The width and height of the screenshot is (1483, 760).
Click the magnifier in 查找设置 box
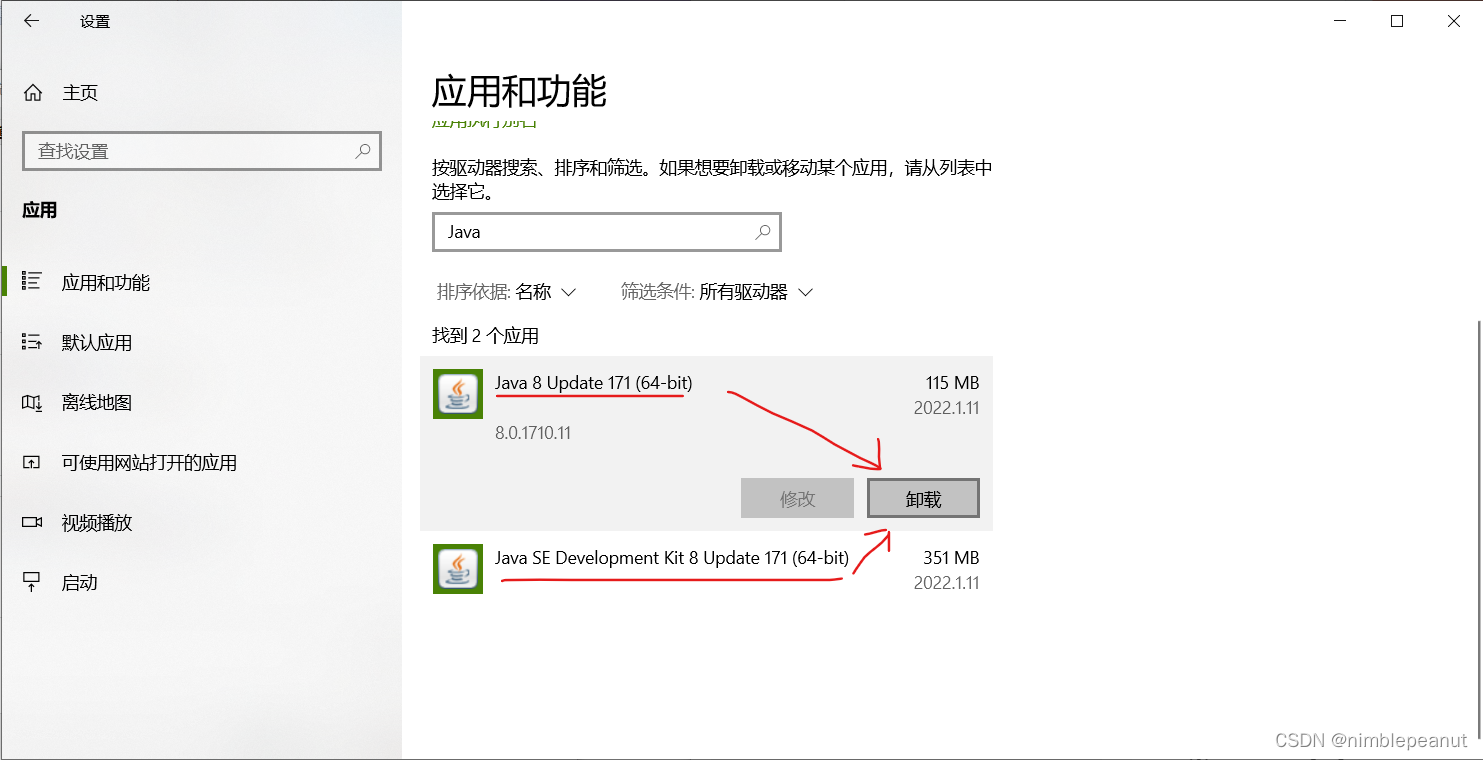[363, 151]
